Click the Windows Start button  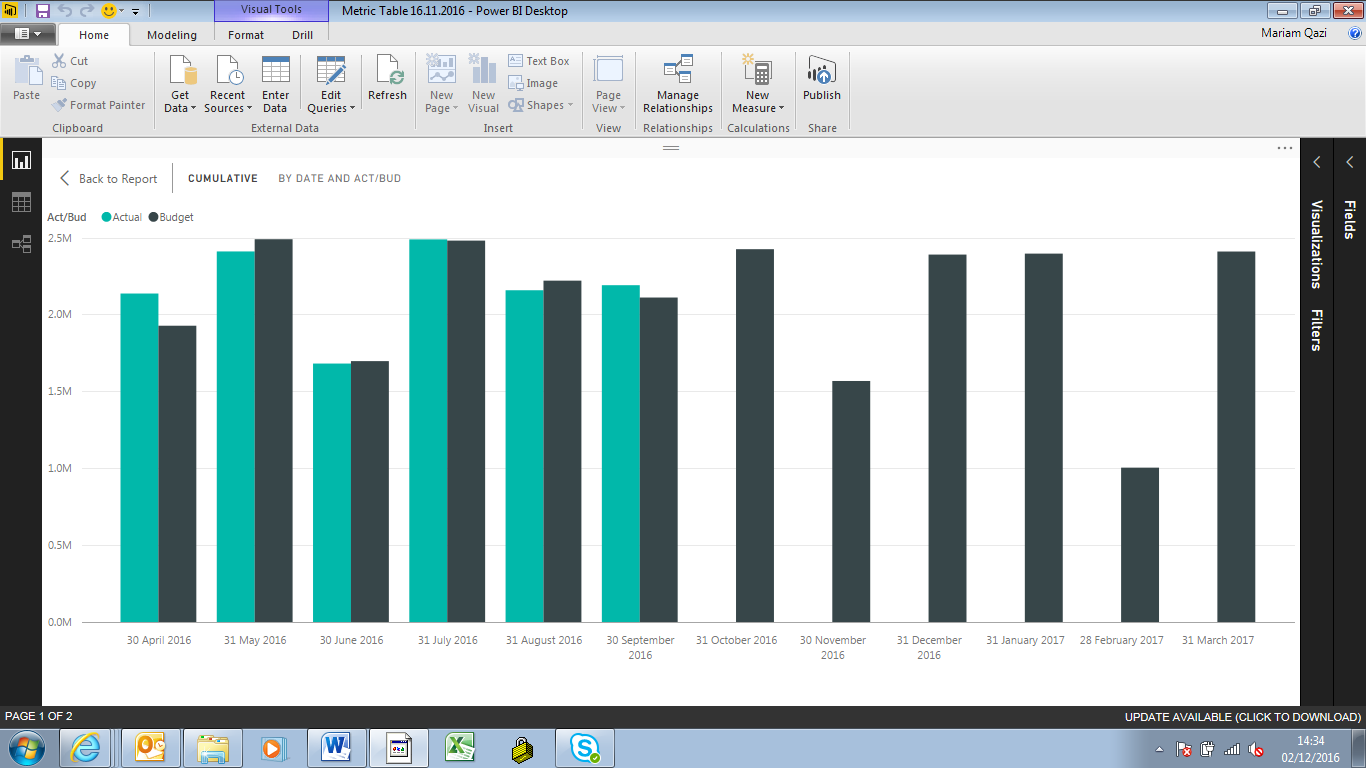point(27,748)
